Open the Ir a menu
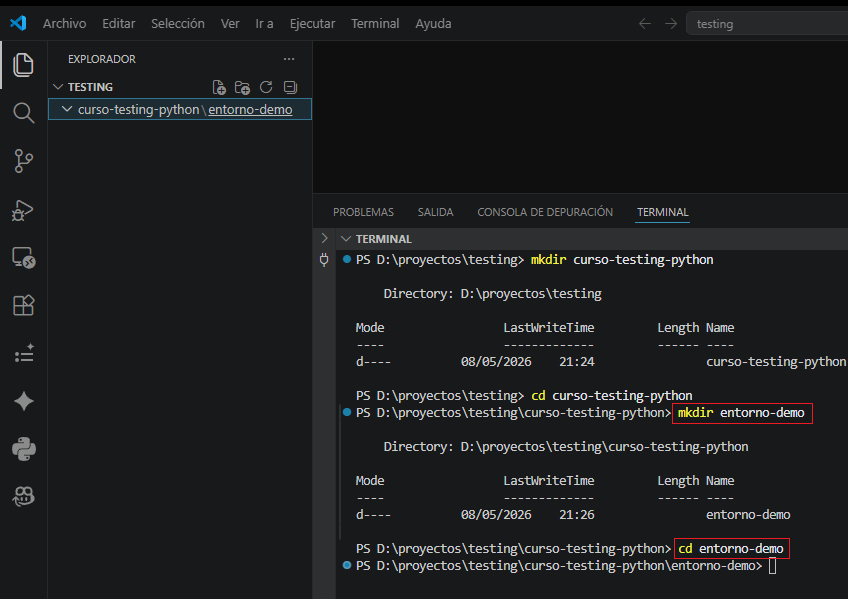The width and height of the screenshot is (848, 599). pyautogui.click(x=264, y=24)
